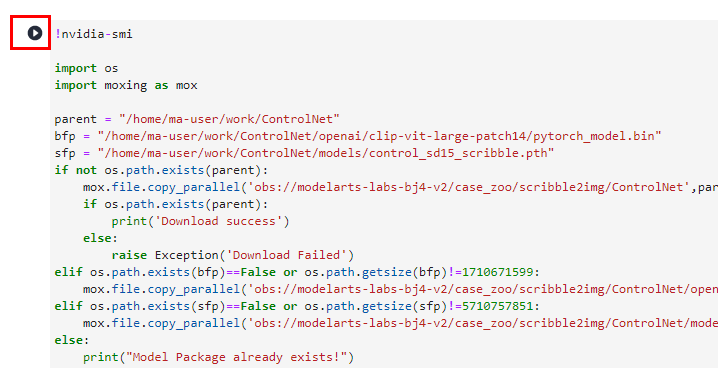
Task: Click 'if not os.path.exists(parent):' line
Action: 161,170
